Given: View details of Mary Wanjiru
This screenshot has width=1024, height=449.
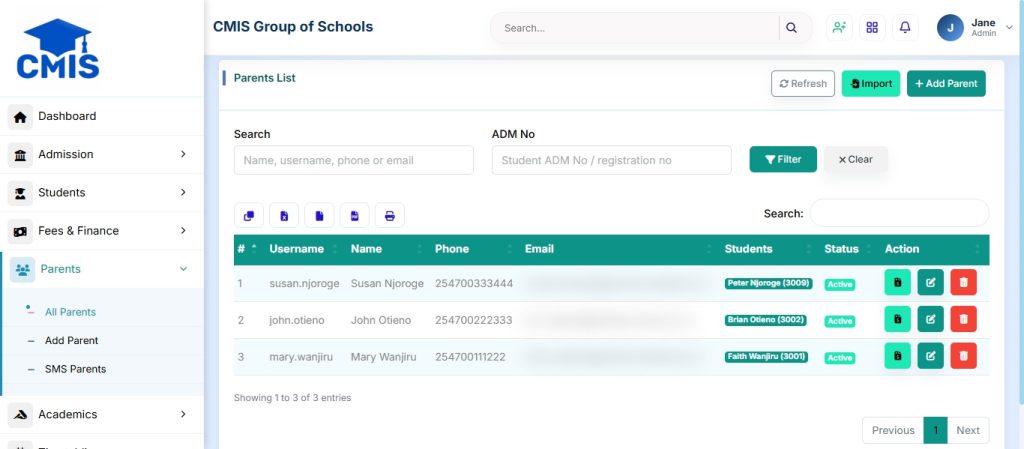Looking at the screenshot, I should click(897, 356).
